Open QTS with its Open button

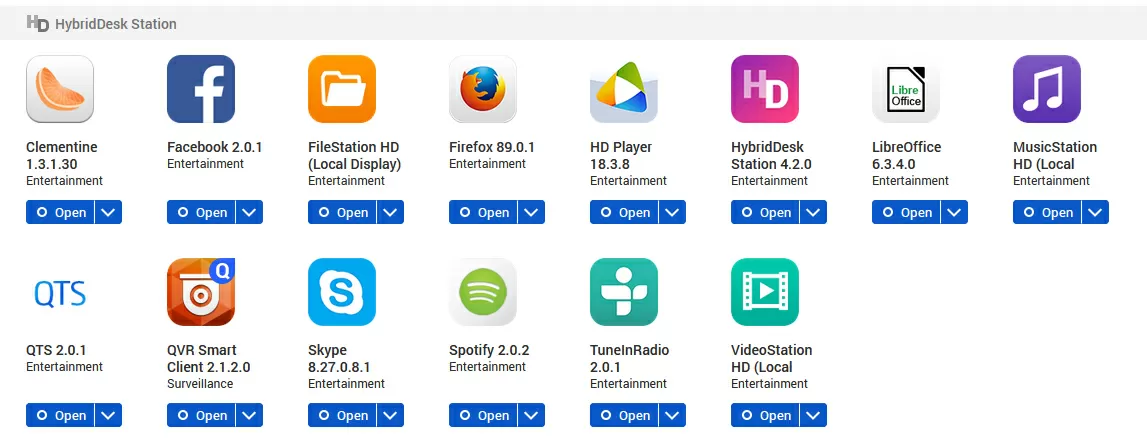60,415
